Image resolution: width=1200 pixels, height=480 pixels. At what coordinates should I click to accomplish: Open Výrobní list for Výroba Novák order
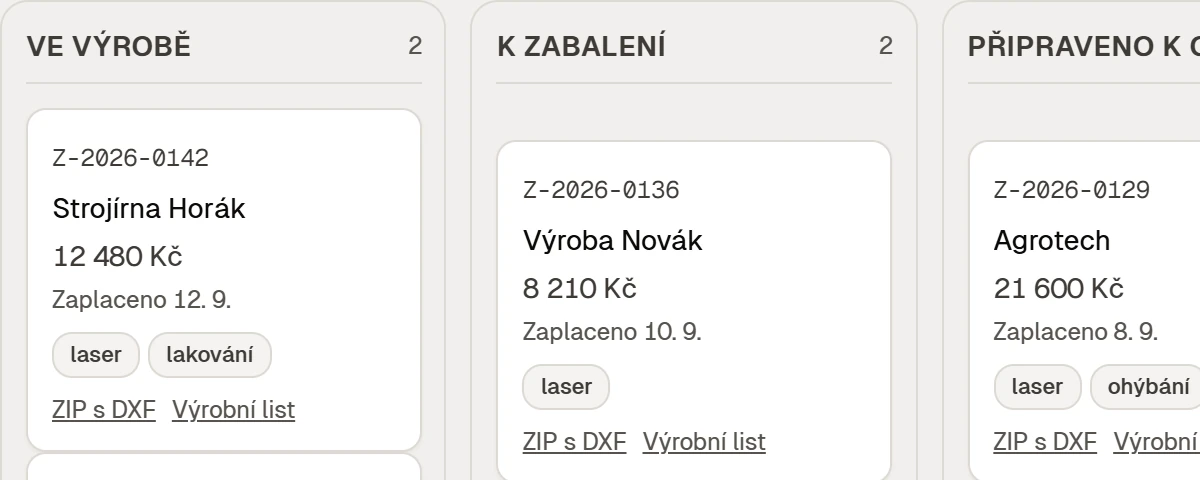pyautogui.click(x=704, y=441)
